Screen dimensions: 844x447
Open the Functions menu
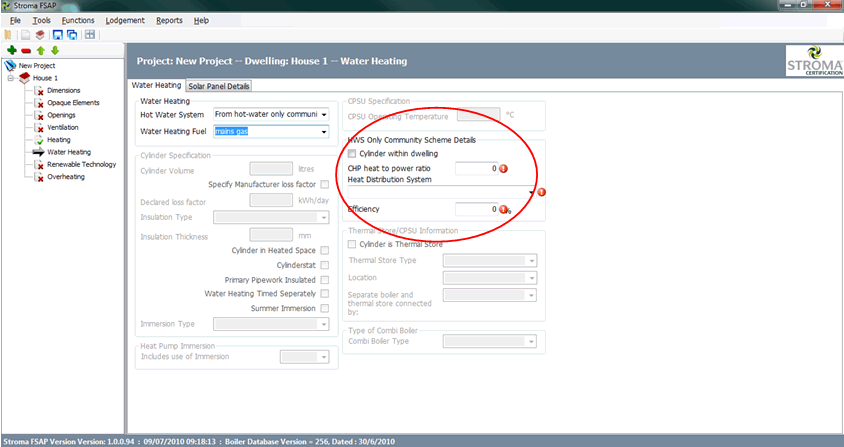78,20
